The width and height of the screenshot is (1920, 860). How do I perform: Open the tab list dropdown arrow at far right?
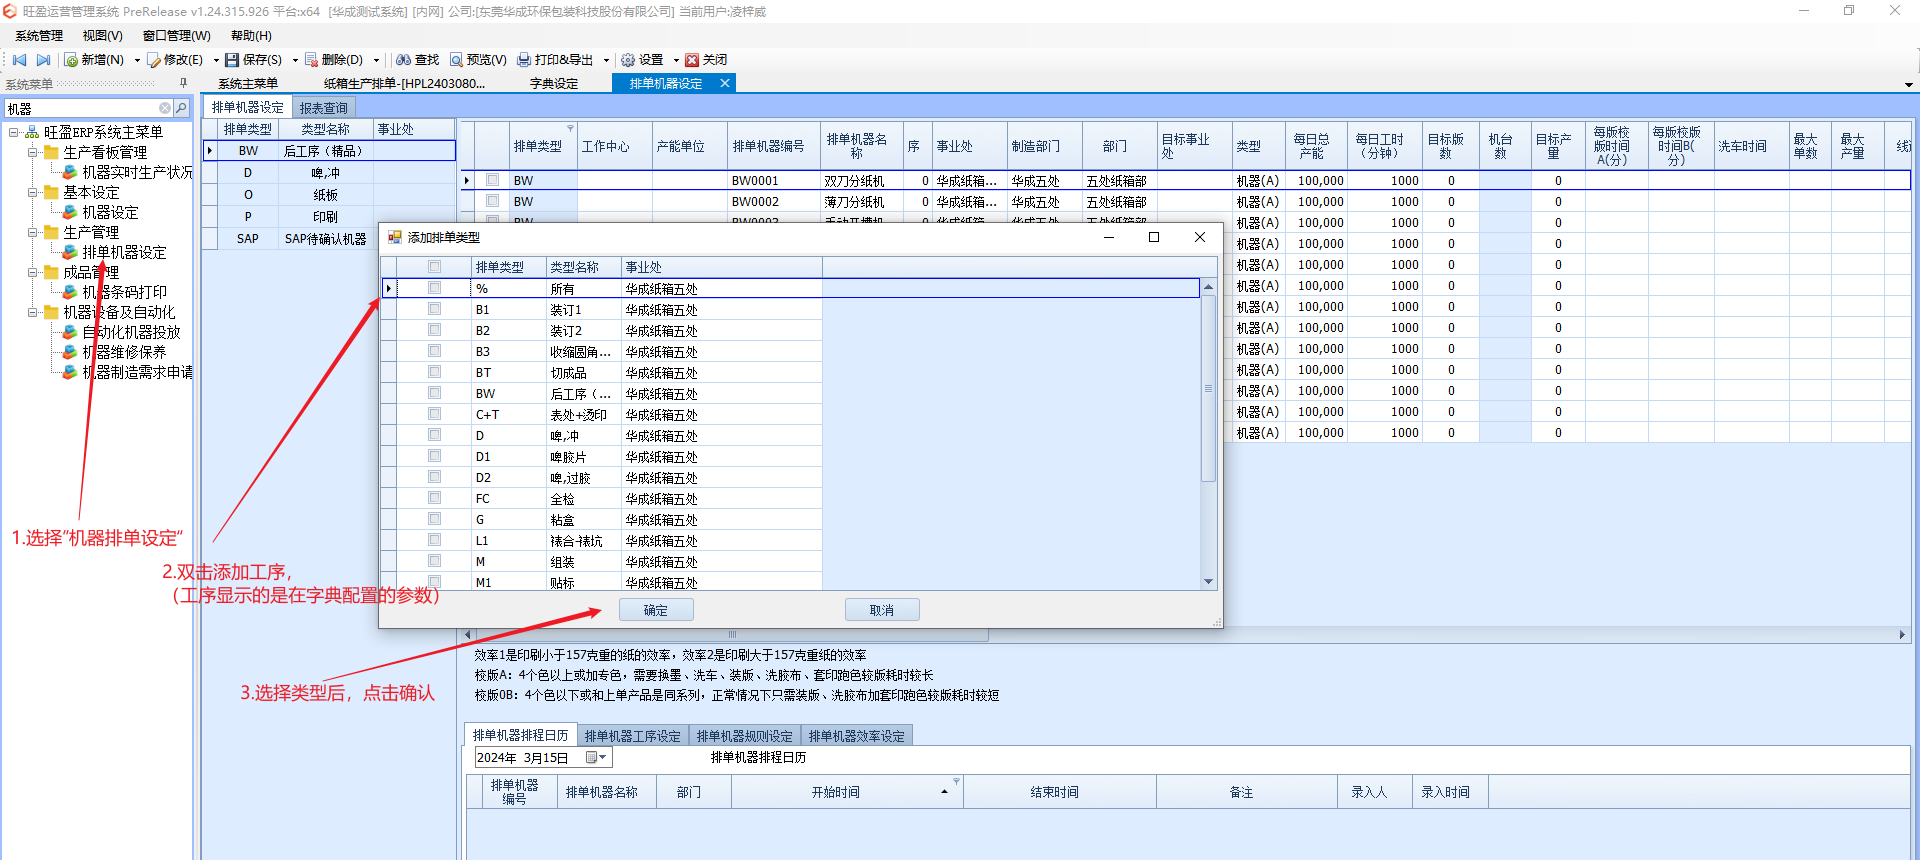(x=1908, y=85)
